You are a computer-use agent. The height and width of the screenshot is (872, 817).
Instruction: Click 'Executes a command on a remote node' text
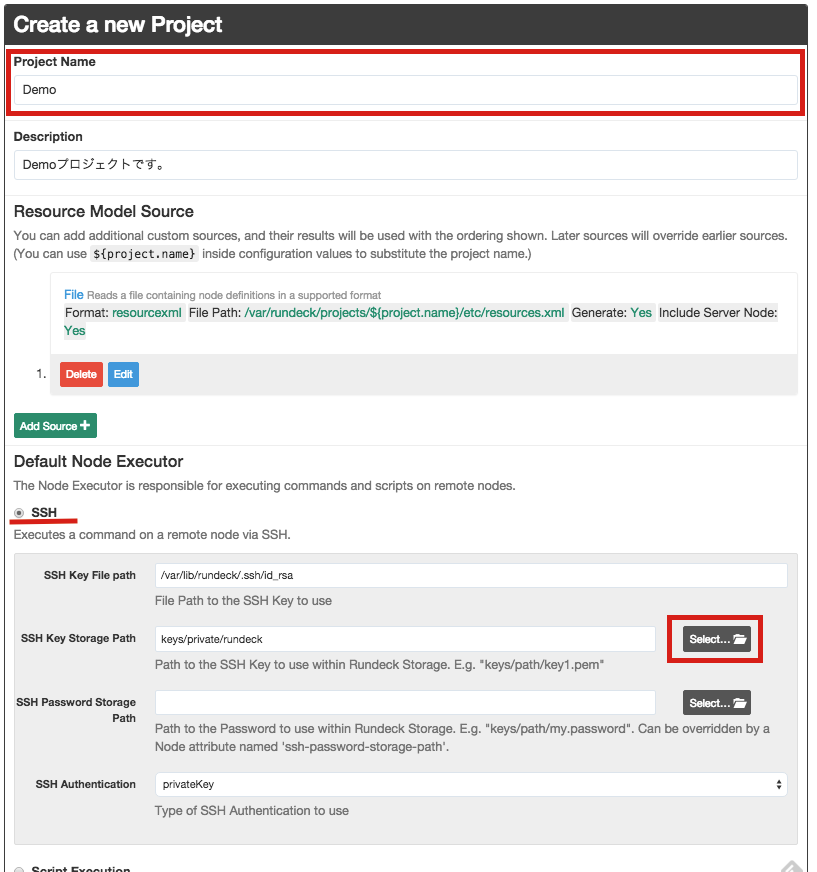[x=152, y=534]
